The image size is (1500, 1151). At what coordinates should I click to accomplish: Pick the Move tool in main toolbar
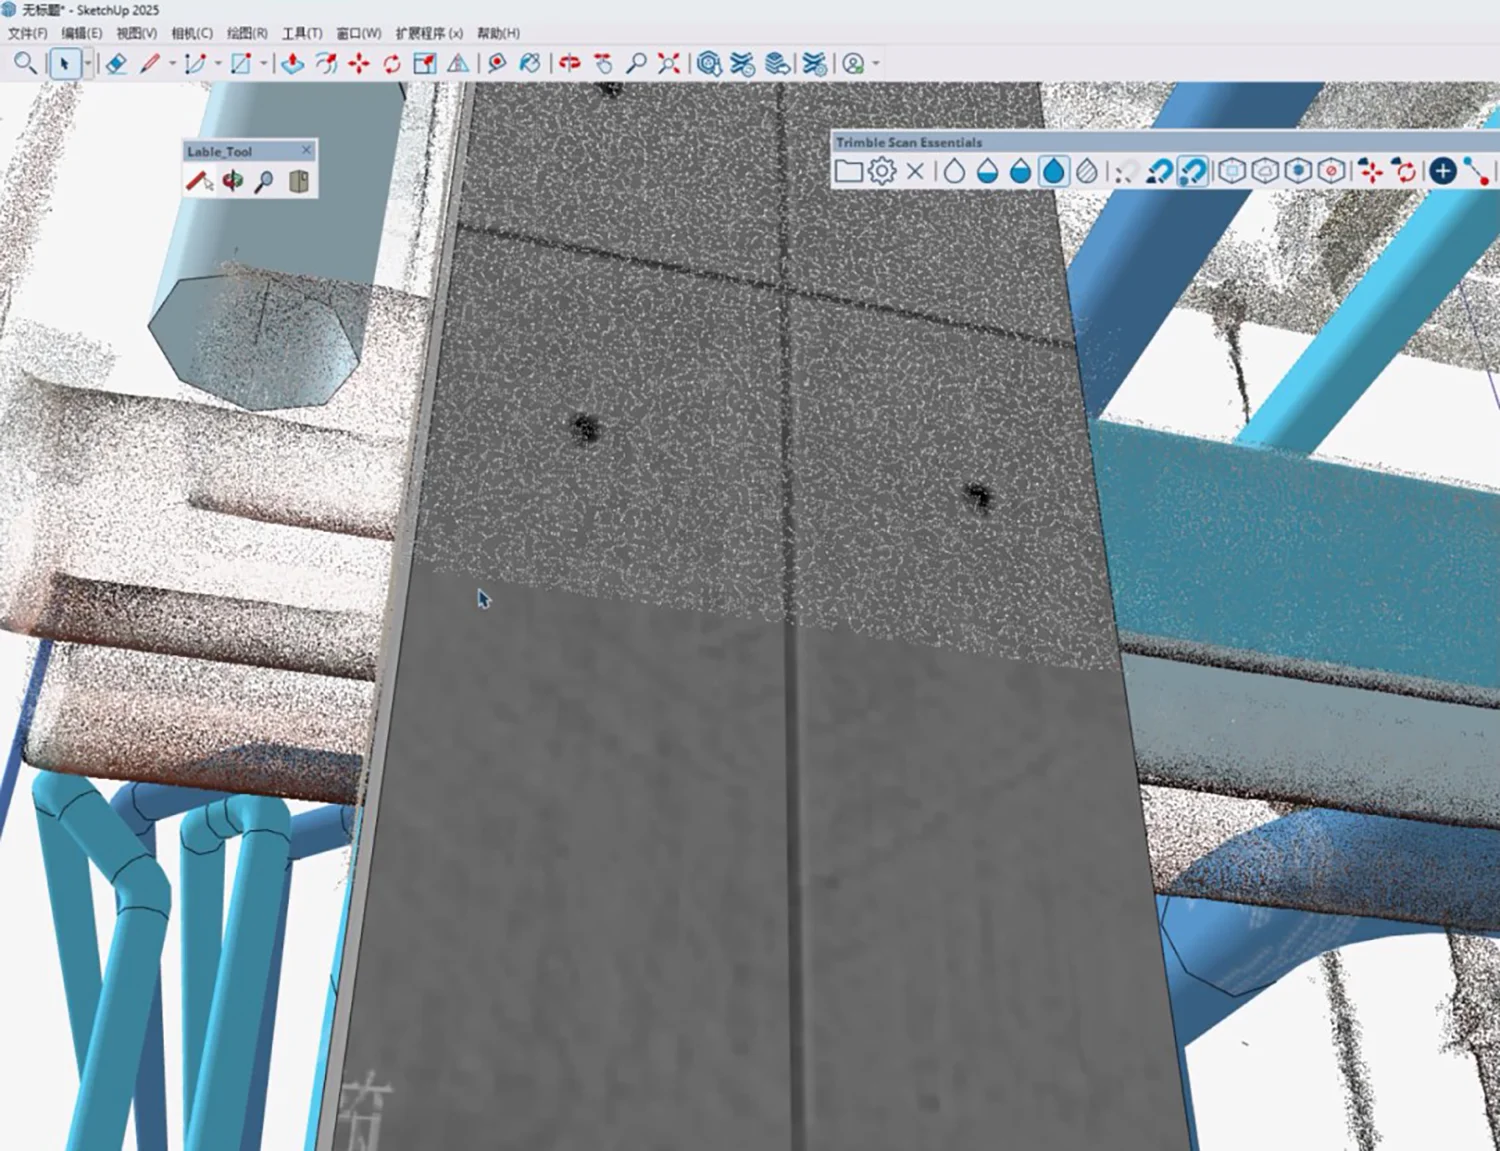click(359, 64)
